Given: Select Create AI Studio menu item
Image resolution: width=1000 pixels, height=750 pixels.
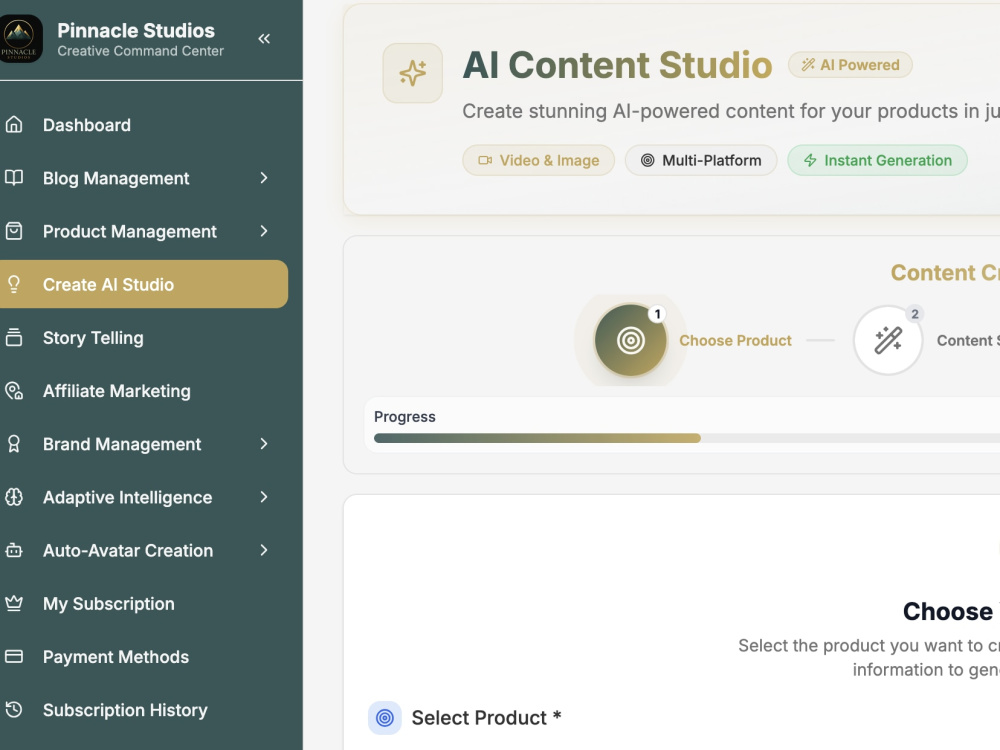Looking at the screenshot, I should click(144, 284).
